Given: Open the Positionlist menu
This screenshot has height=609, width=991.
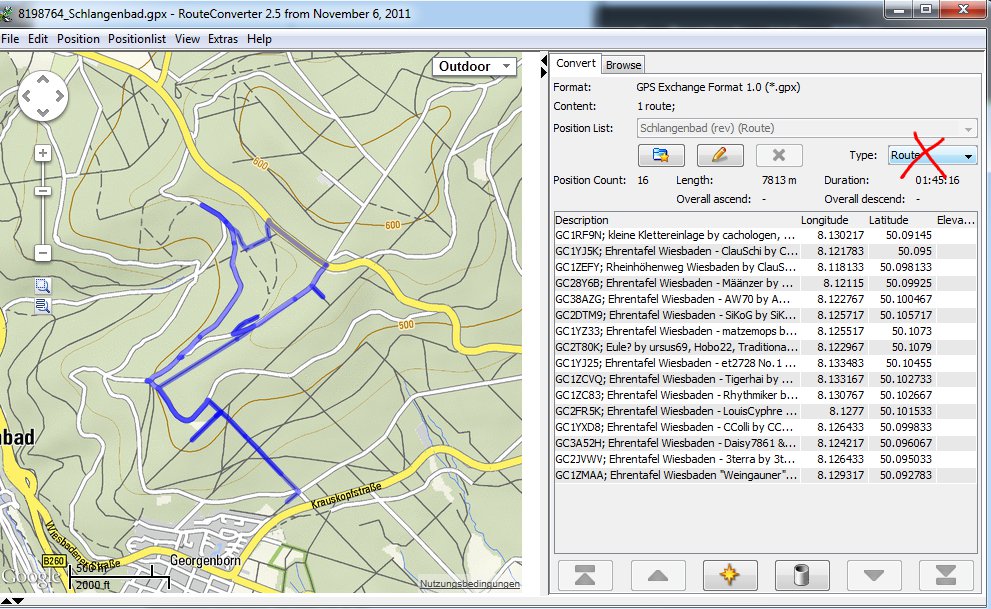Looking at the screenshot, I should 137,39.
